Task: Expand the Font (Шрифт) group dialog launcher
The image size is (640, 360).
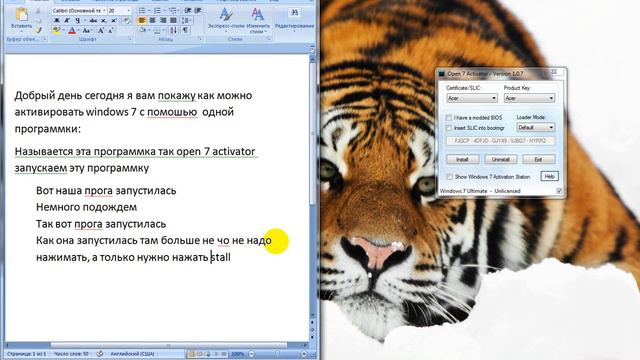Action: pyautogui.click(x=130, y=39)
